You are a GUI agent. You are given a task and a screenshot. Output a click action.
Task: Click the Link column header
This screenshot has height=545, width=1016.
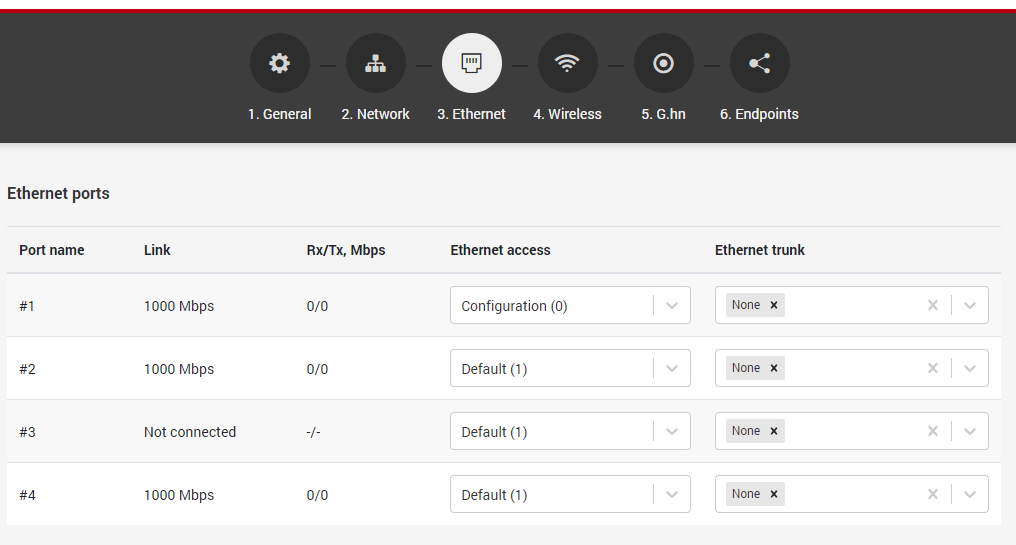point(157,250)
